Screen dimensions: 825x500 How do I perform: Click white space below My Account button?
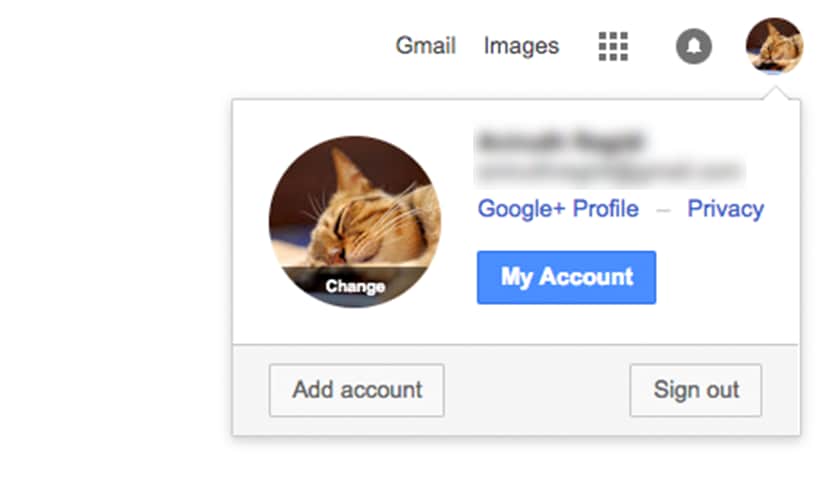point(566,324)
